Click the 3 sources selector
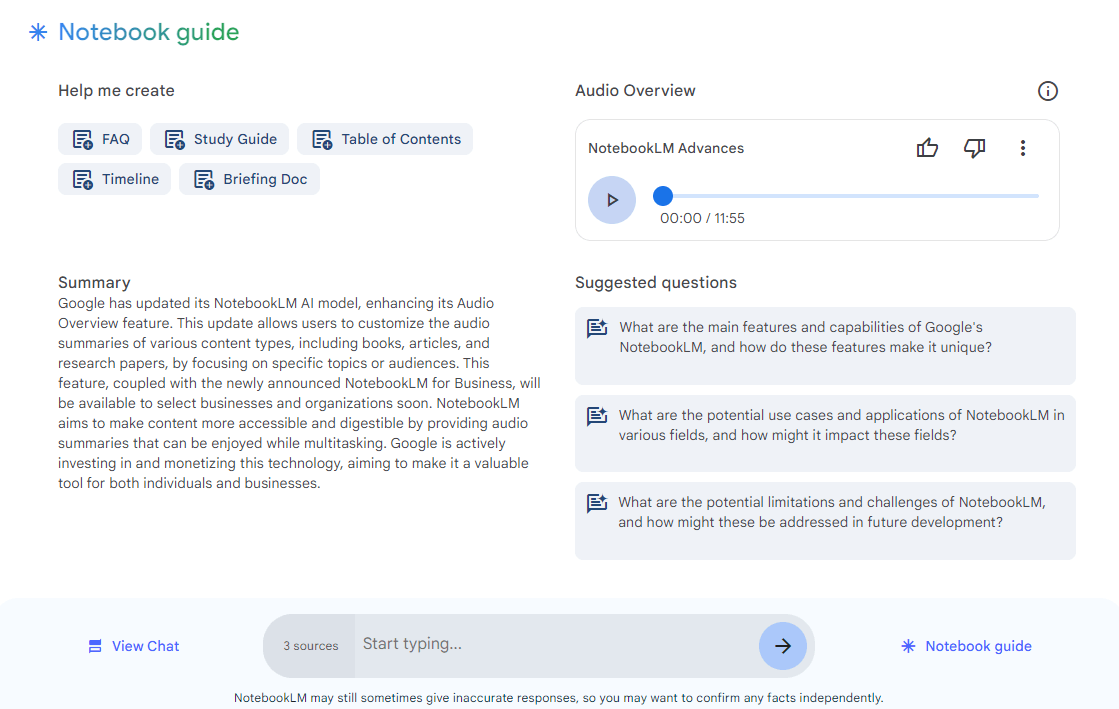 click(x=310, y=646)
